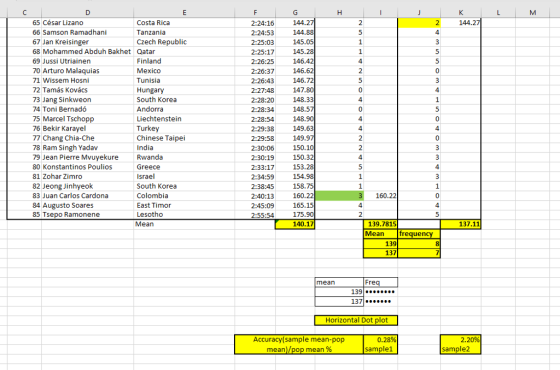The image size is (560, 370).
Task: Click the Horizontal Dot plot label
Action: click(356, 320)
